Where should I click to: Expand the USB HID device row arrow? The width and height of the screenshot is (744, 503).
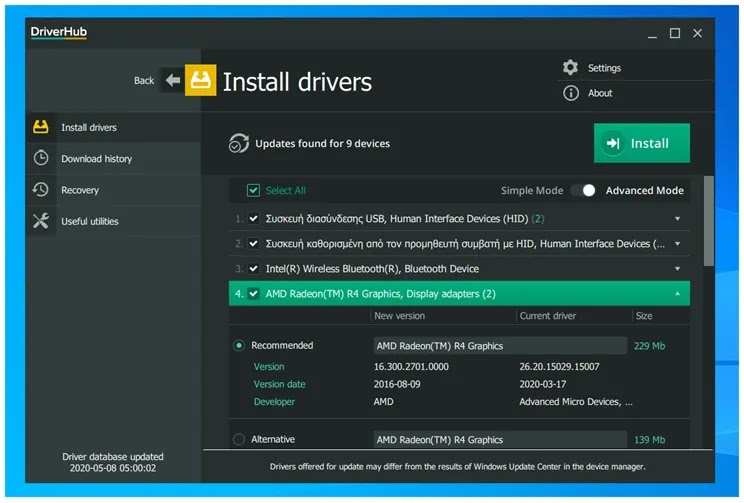point(678,218)
